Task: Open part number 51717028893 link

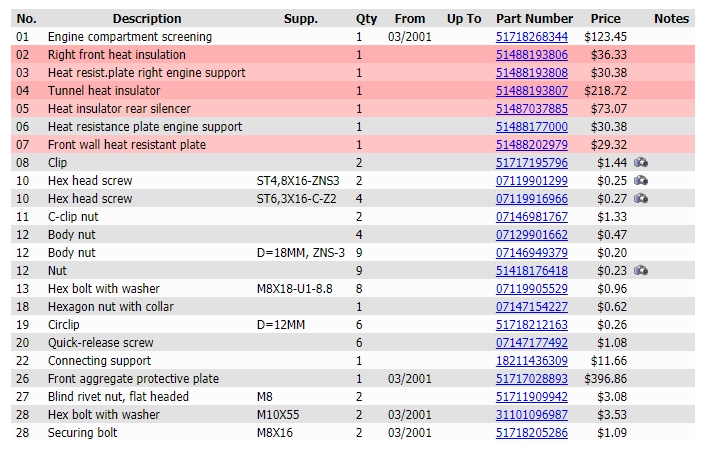Action: (x=532, y=378)
